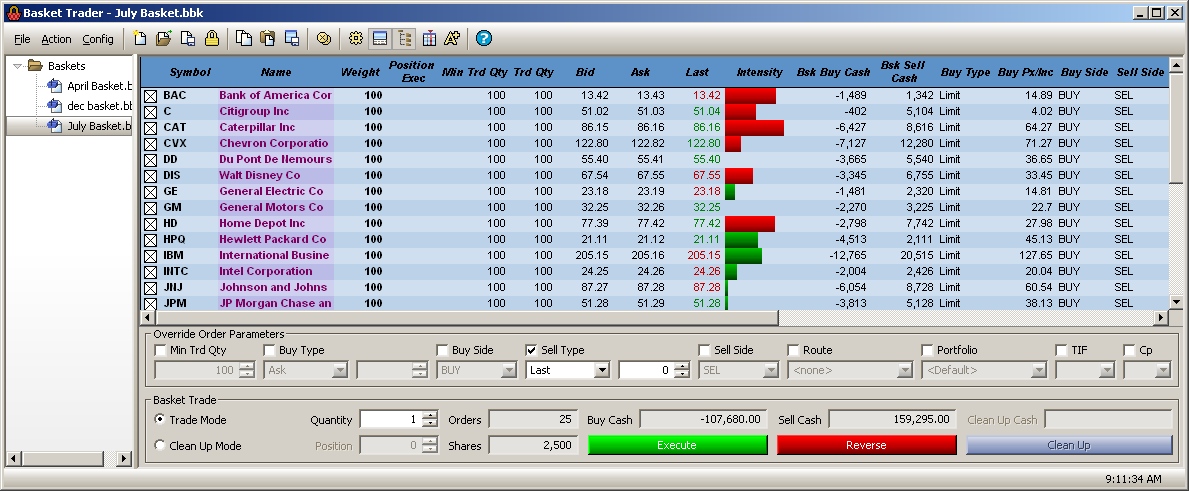Open the Route '<none>' dropdown
Viewport: 1189px width, 491px height.
(x=905, y=371)
